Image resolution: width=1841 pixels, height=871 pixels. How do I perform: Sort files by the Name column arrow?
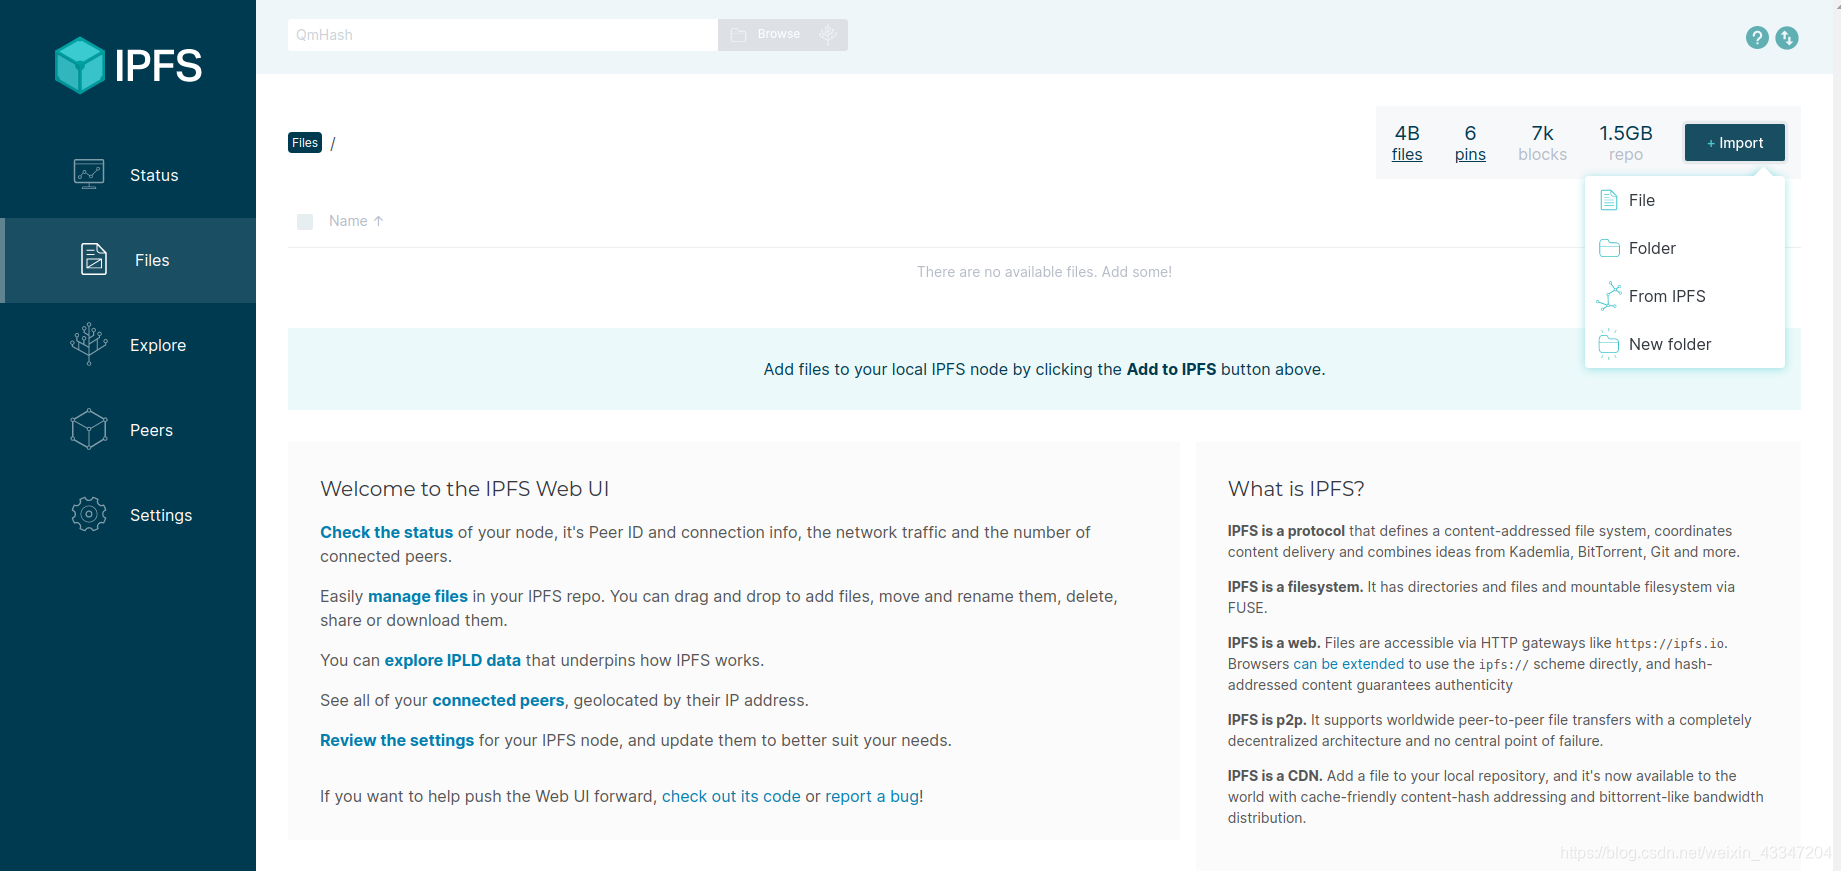click(378, 221)
